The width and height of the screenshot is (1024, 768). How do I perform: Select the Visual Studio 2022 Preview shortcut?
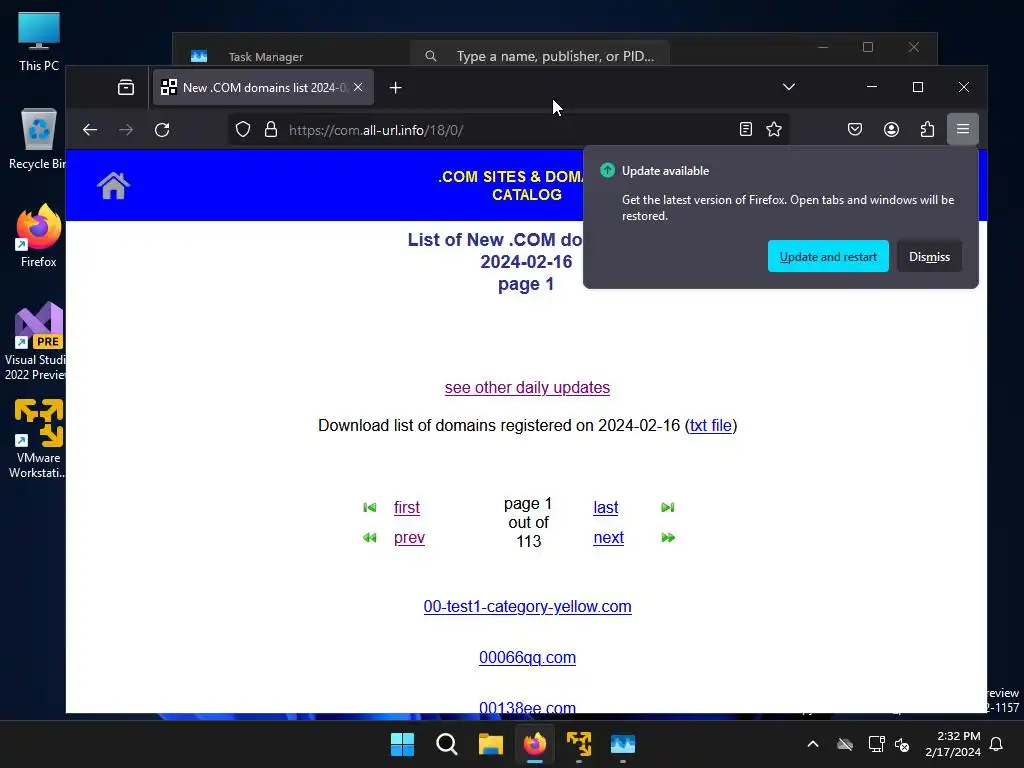36,341
